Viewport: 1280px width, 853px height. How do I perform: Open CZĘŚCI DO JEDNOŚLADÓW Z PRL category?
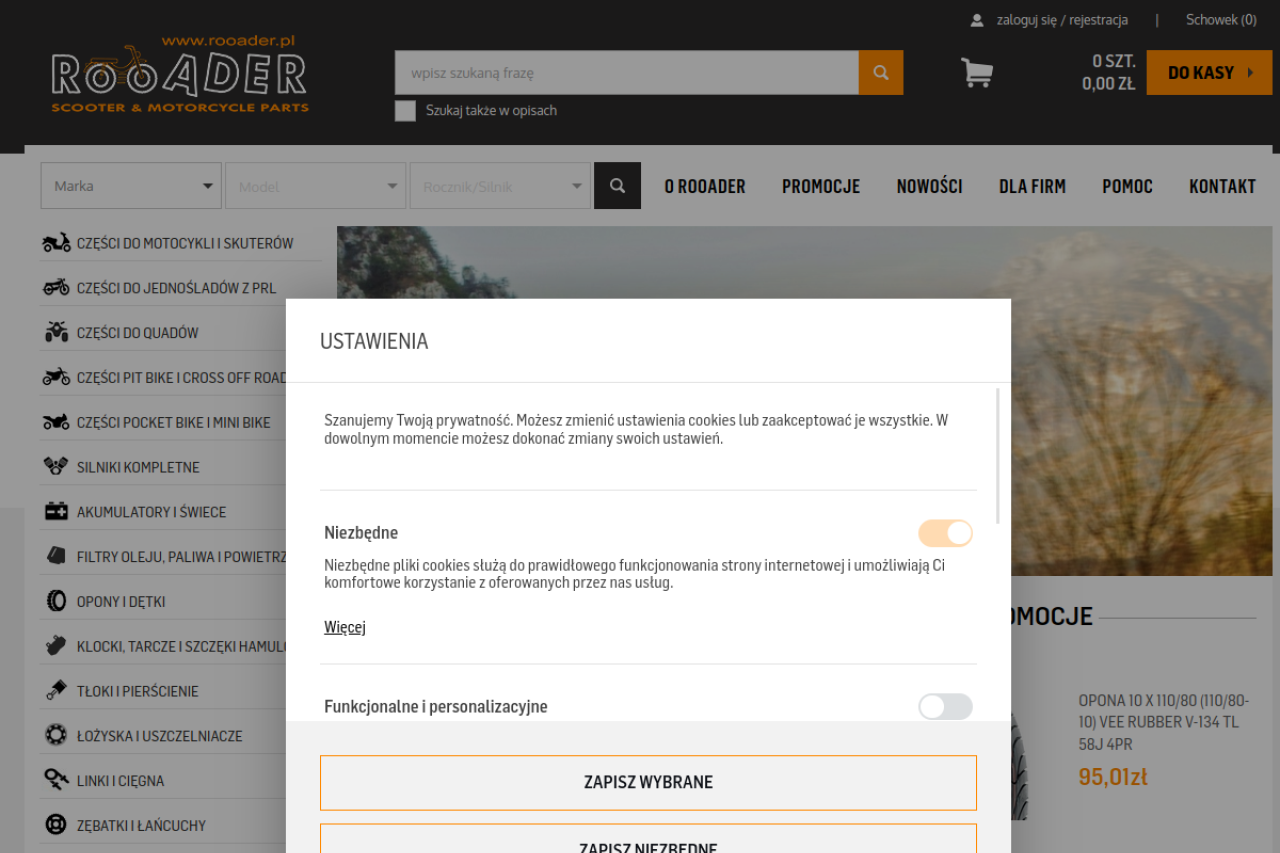point(176,288)
